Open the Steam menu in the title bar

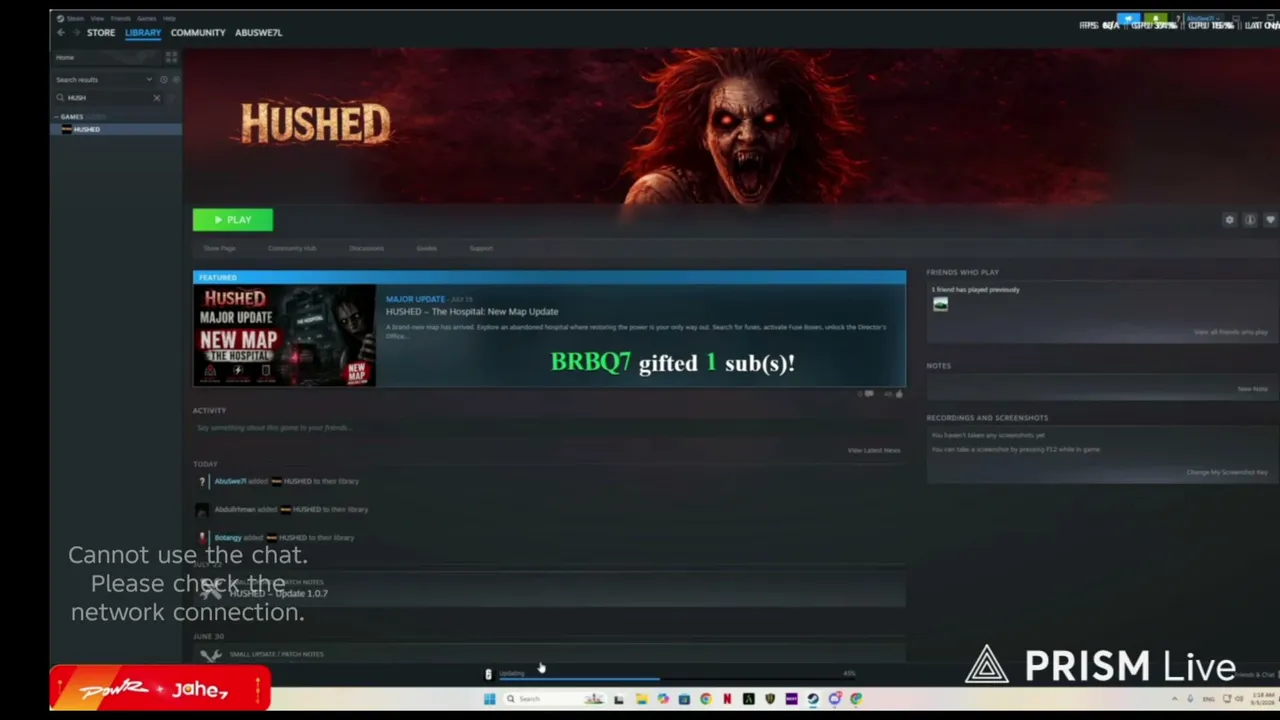tap(75, 18)
